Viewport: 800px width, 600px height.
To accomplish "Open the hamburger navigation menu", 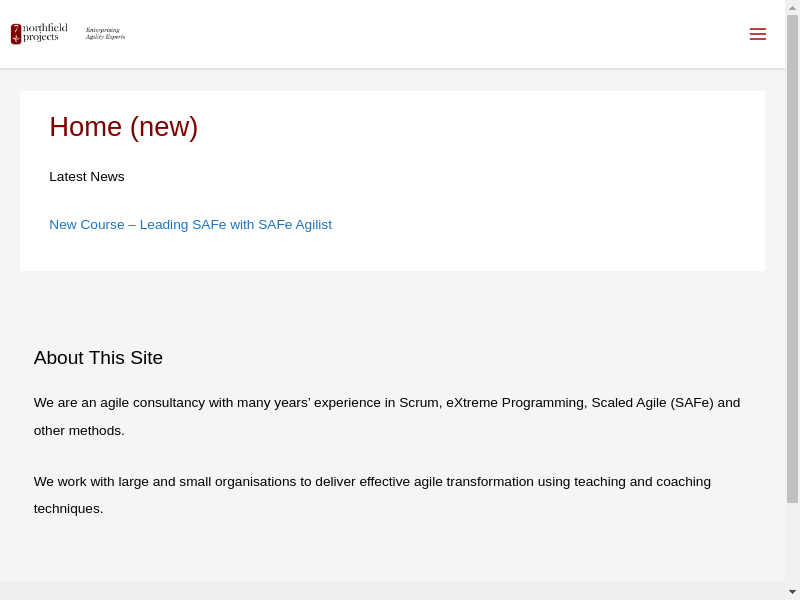I will (757, 34).
